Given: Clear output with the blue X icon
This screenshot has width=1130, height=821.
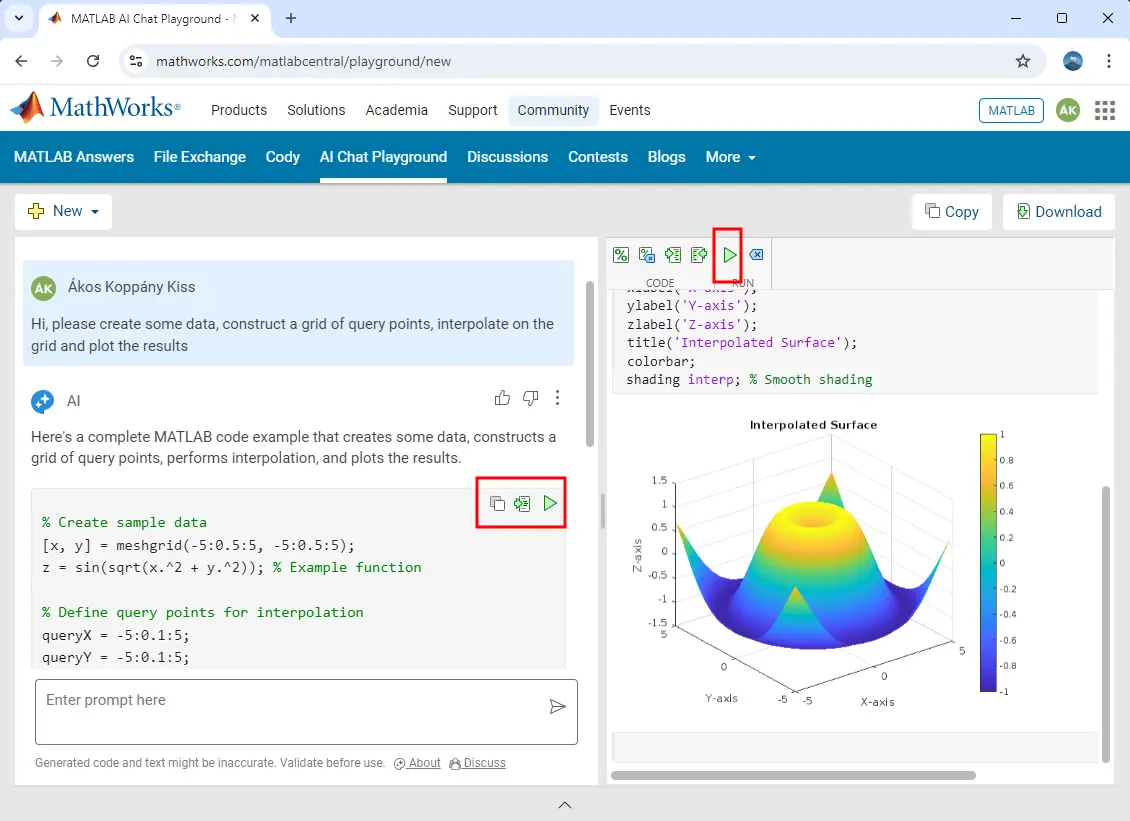Looking at the screenshot, I should (x=756, y=254).
